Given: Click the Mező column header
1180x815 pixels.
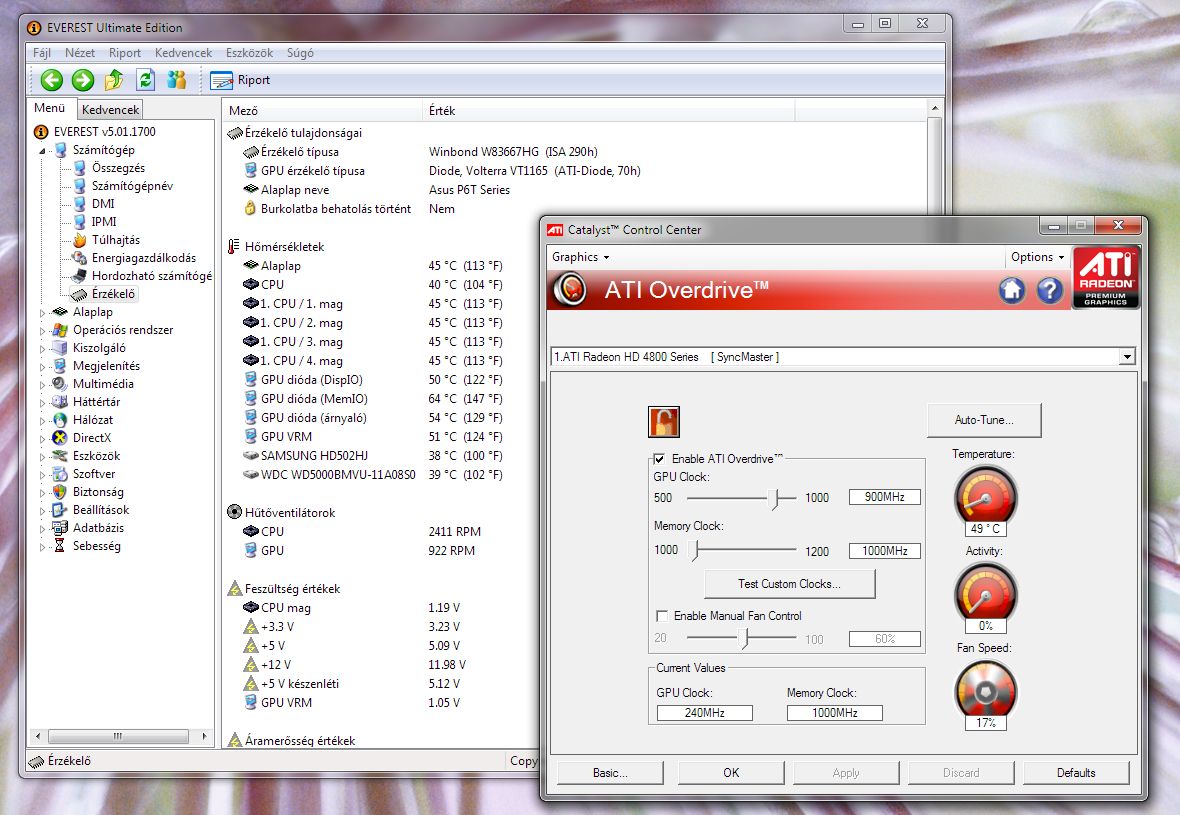Looking at the screenshot, I should coord(322,111).
